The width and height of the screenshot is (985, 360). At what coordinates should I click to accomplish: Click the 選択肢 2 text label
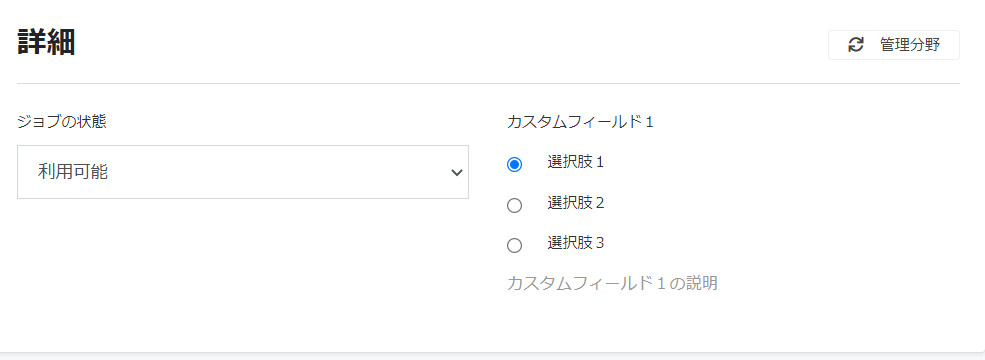click(x=575, y=202)
